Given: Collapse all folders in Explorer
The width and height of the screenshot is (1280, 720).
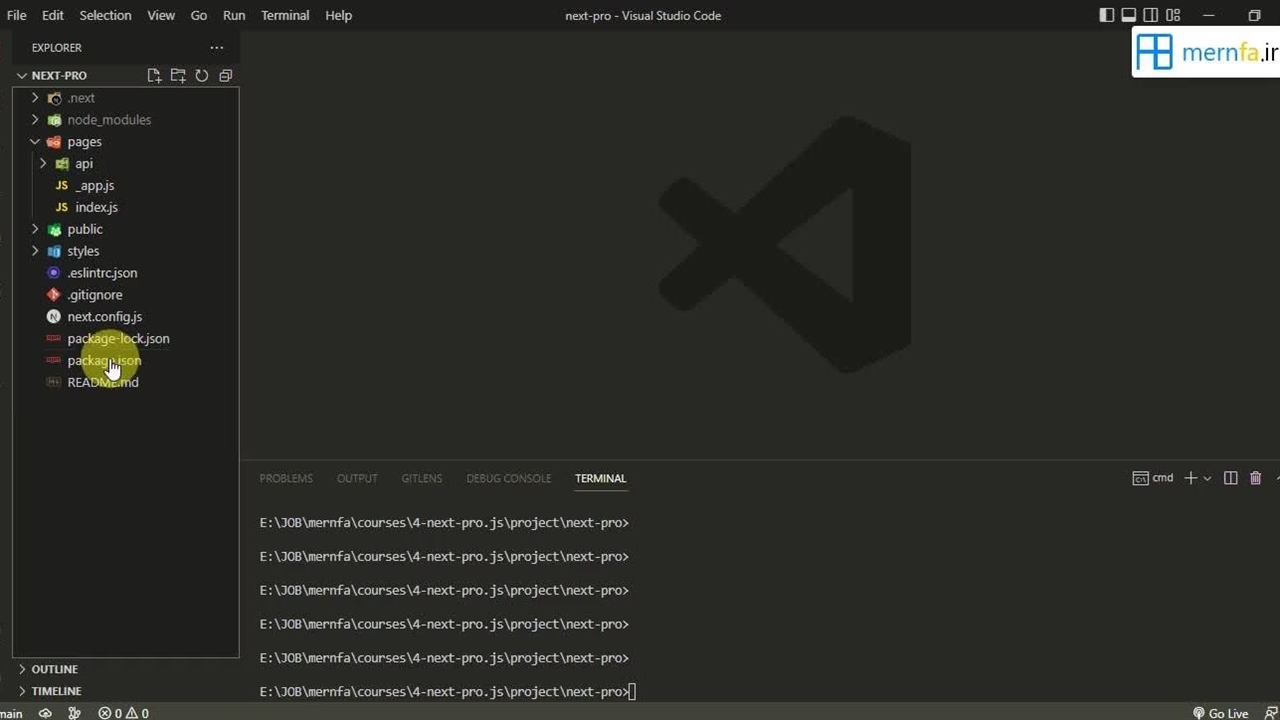Looking at the screenshot, I should coord(226,75).
